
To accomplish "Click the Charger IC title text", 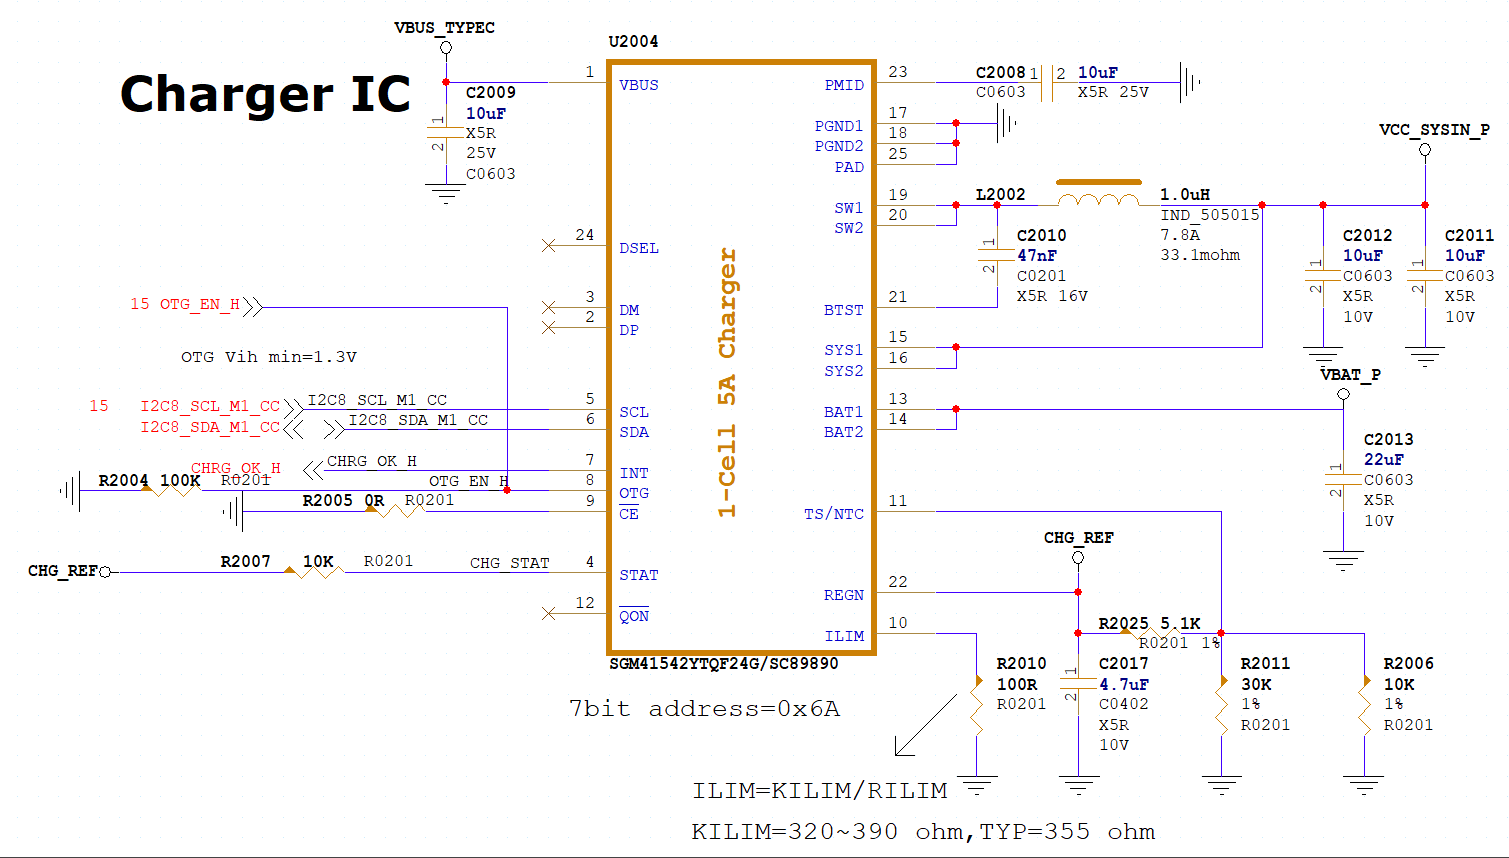I will [265, 94].
